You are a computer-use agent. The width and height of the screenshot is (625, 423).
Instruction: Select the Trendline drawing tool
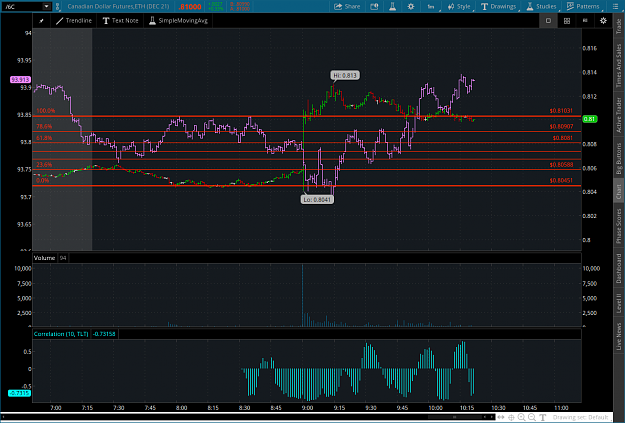point(74,21)
